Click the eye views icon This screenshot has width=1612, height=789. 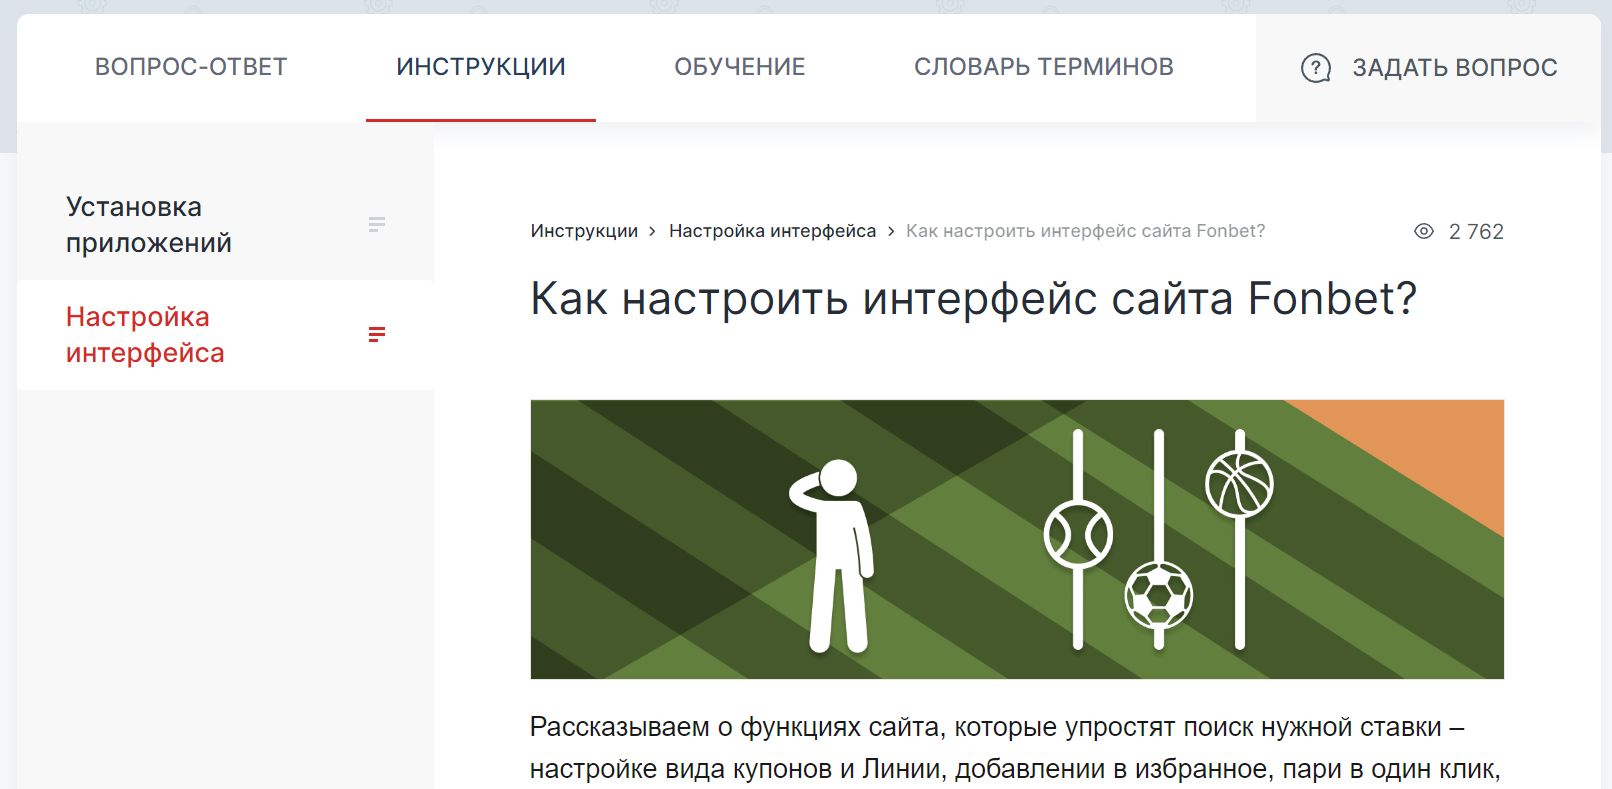pyautogui.click(x=1424, y=231)
